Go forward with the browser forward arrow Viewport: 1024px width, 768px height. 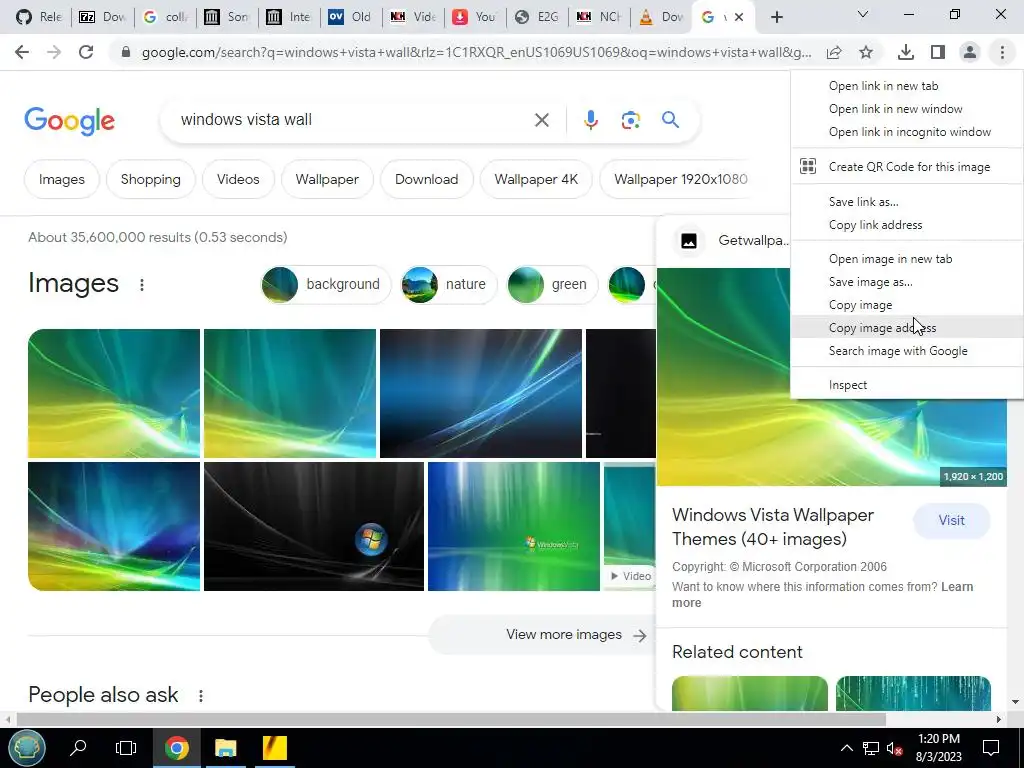(x=54, y=52)
